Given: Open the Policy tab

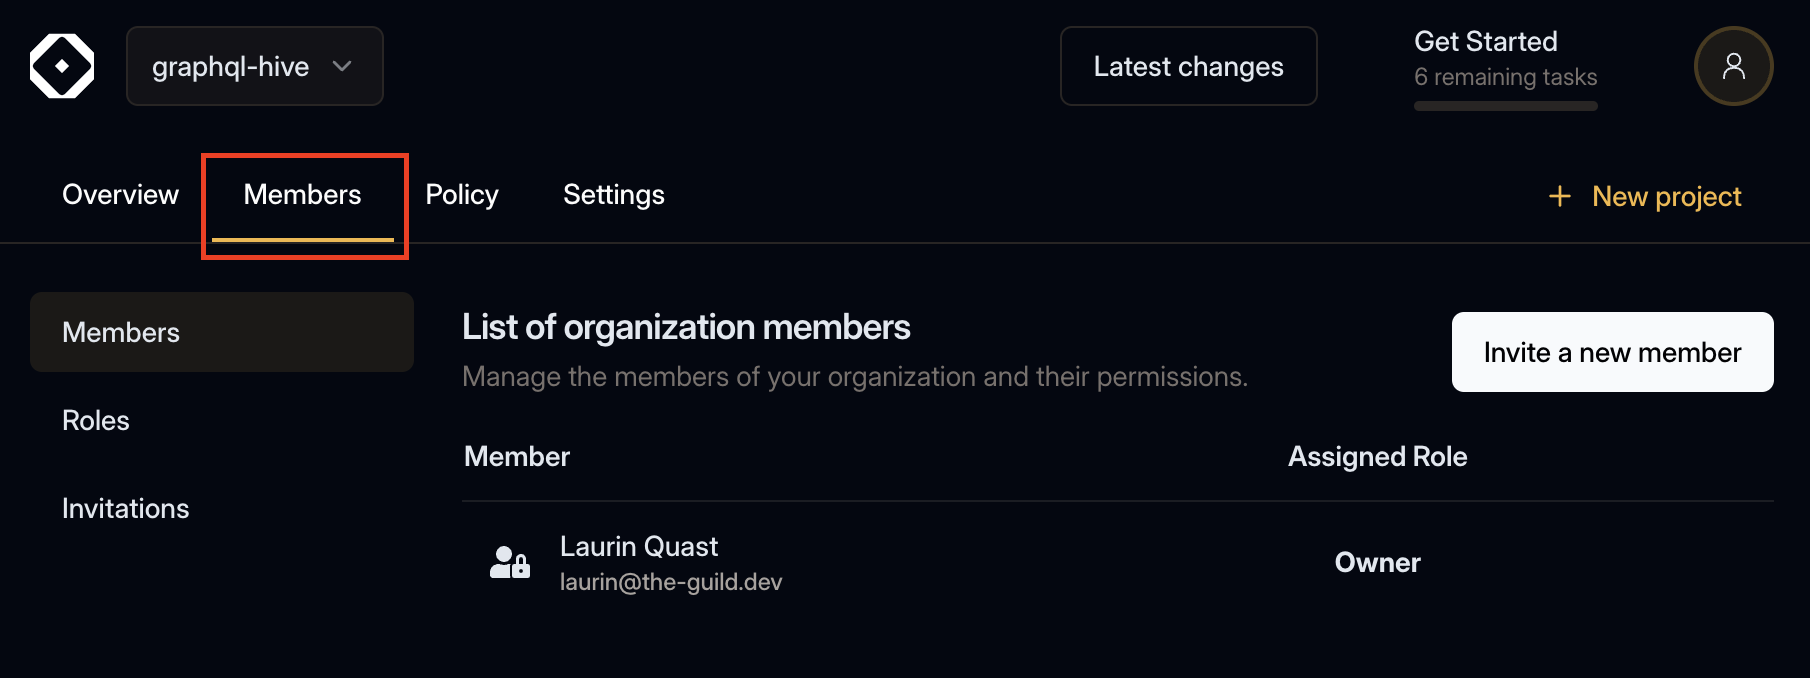Looking at the screenshot, I should pyautogui.click(x=461, y=194).
